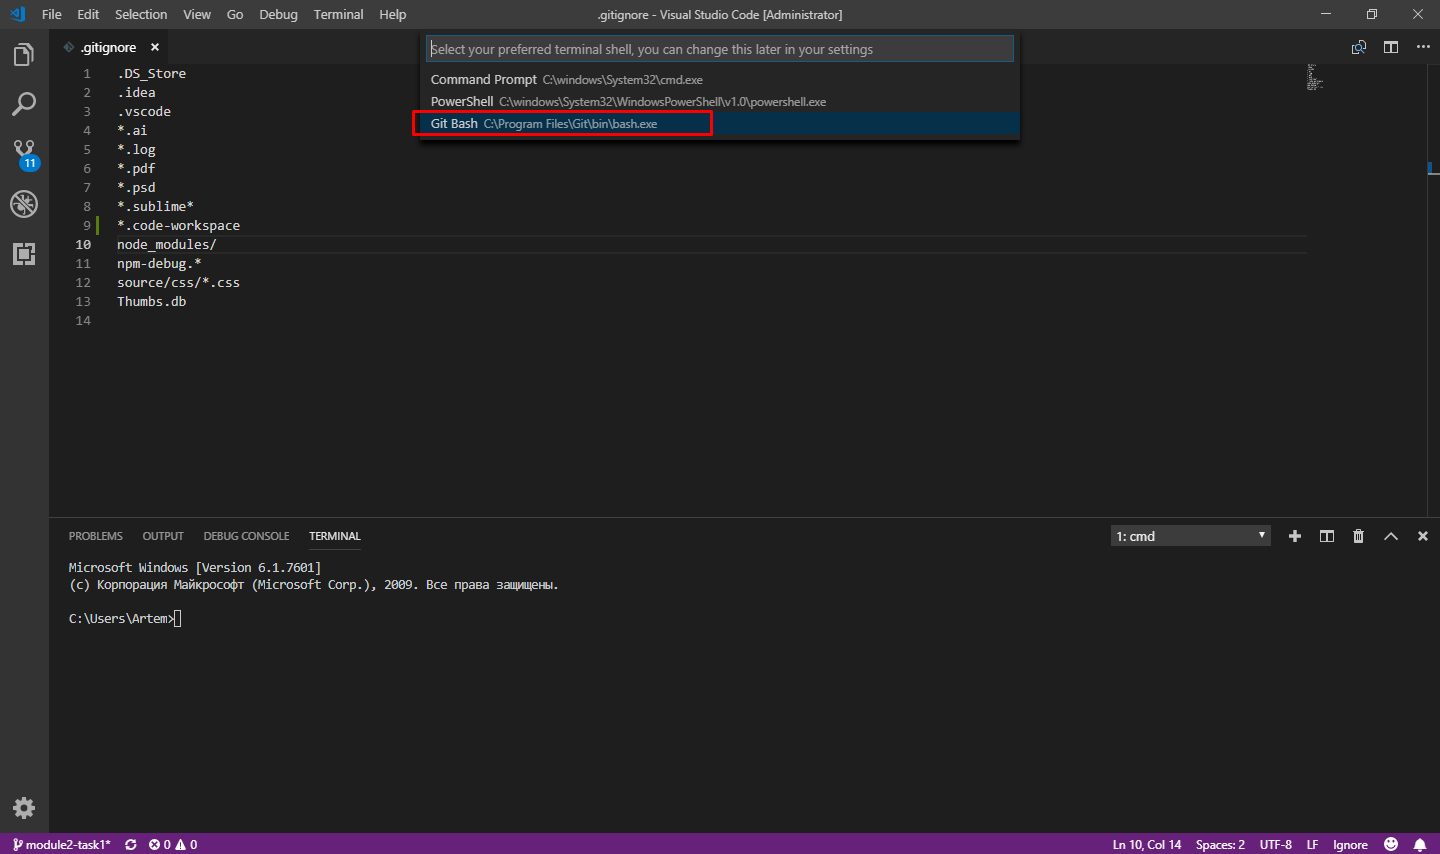Image resolution: width=1440 pixels, height=854 pixels.
Task: Choose Git Bash as terminal shell
Action: [720, 123]
